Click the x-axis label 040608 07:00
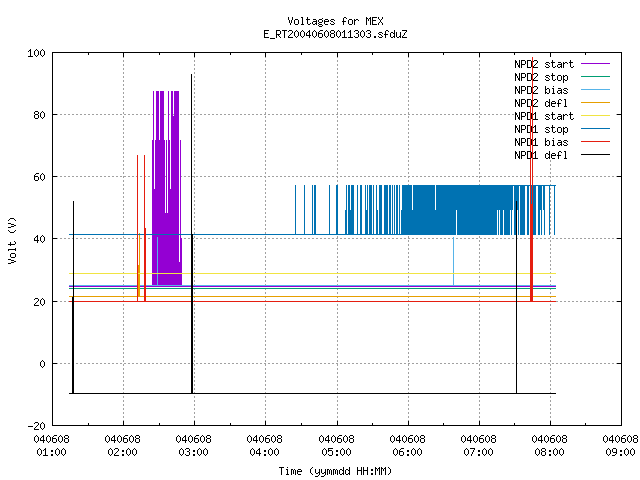Screen dimensions: 640x480 pyautogui.click(x=478, y=446)
